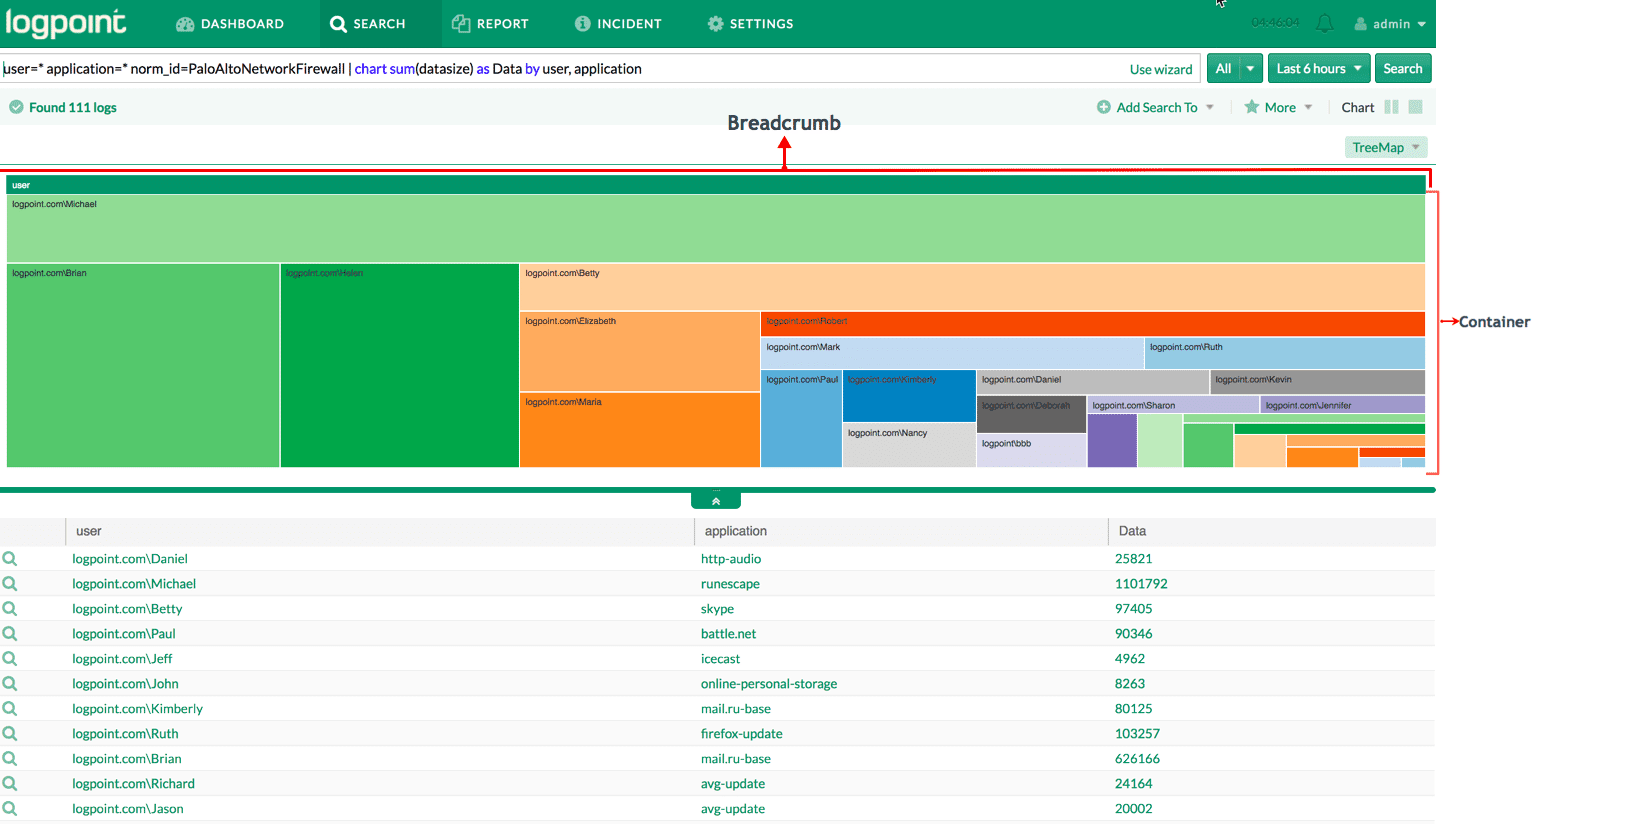Expand the All dropdown arrow
1626x824 pixels.
(x=1251, y=68)
